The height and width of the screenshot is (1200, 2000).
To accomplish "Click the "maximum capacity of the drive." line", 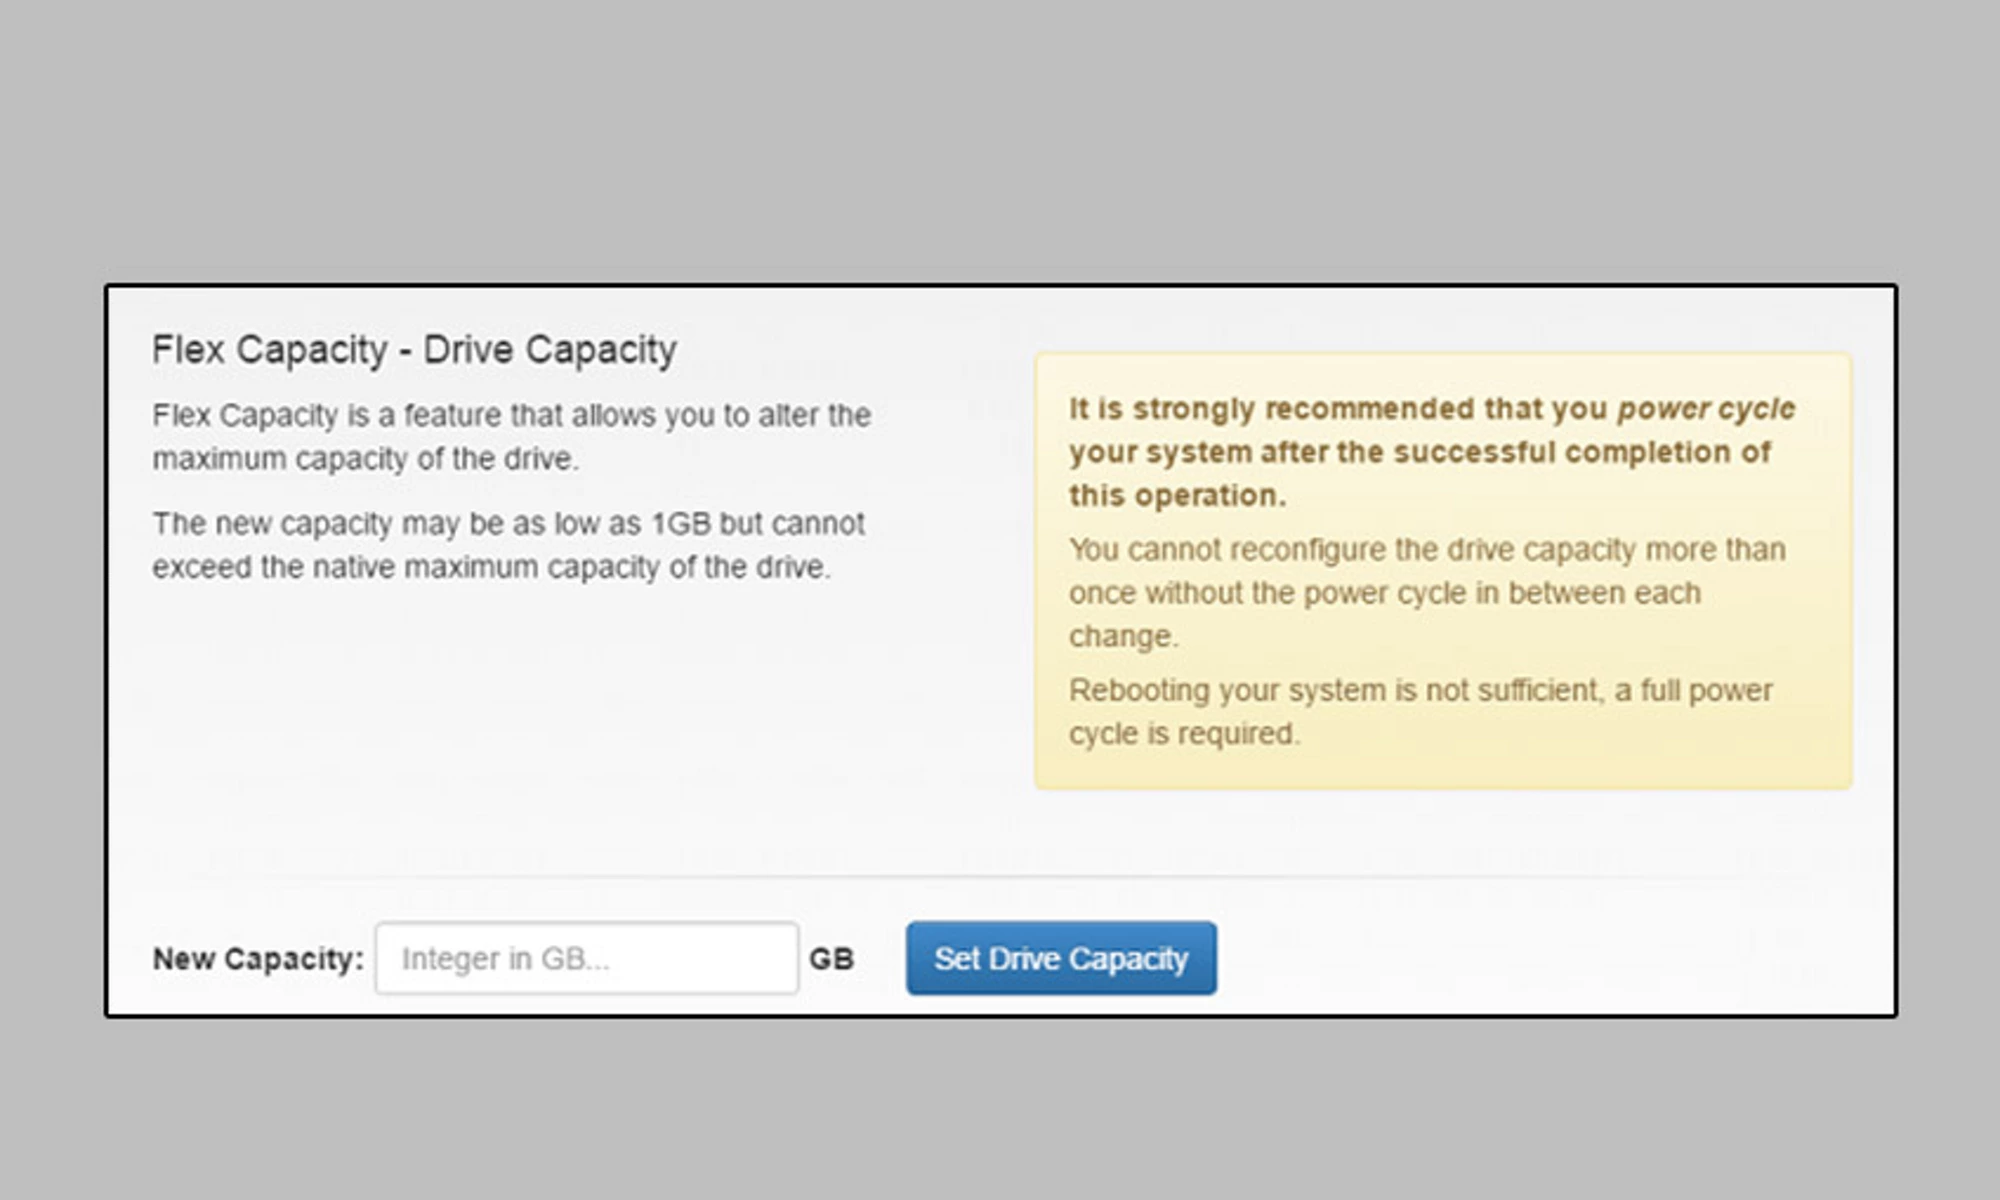I will (365, 459).
